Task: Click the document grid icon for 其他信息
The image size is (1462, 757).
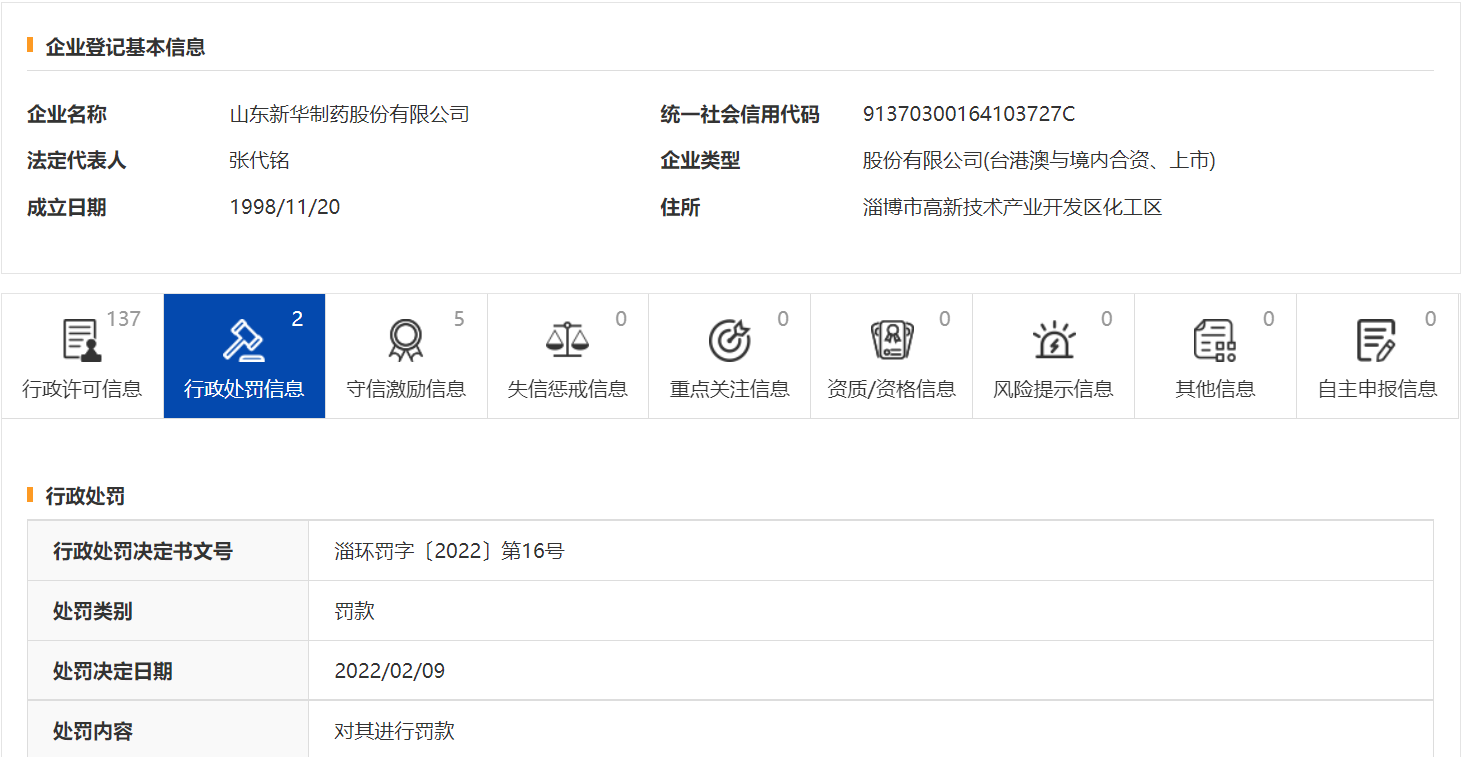Action: pyautogui.click(x=1215, y=340)
